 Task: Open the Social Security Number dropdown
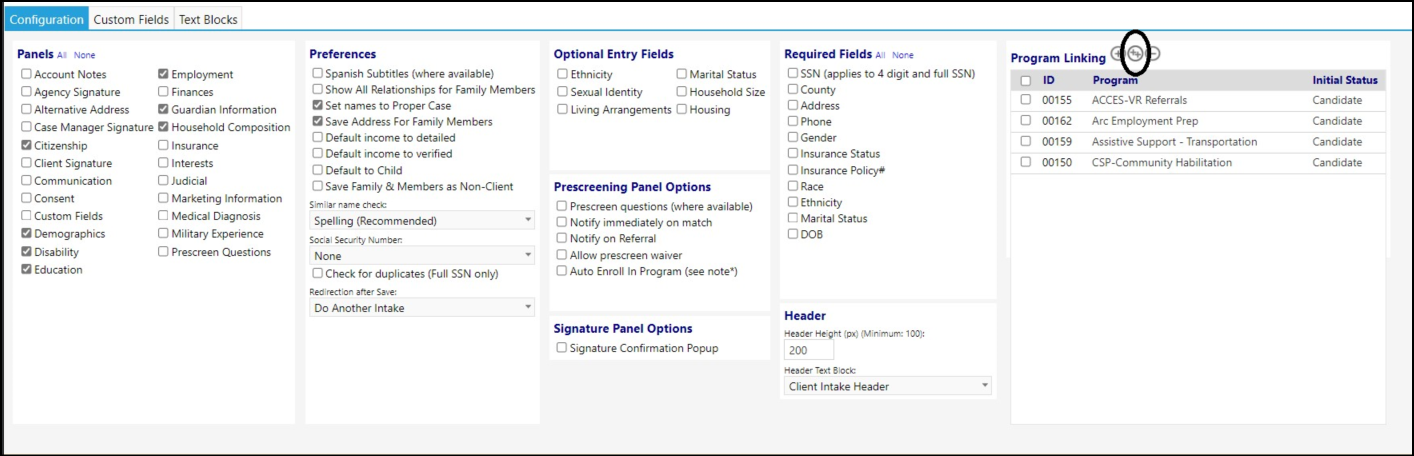pos(422,256)
